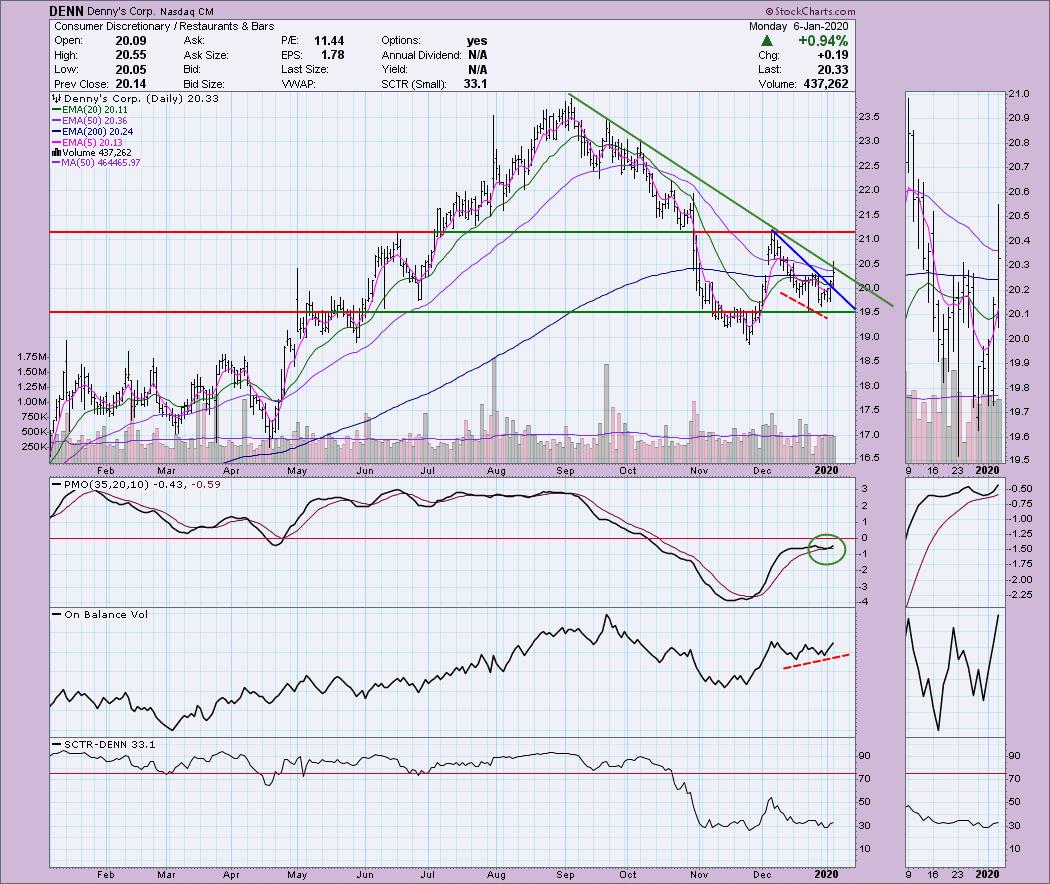Click the green up-arrow change indicator

tap(767, 41)
